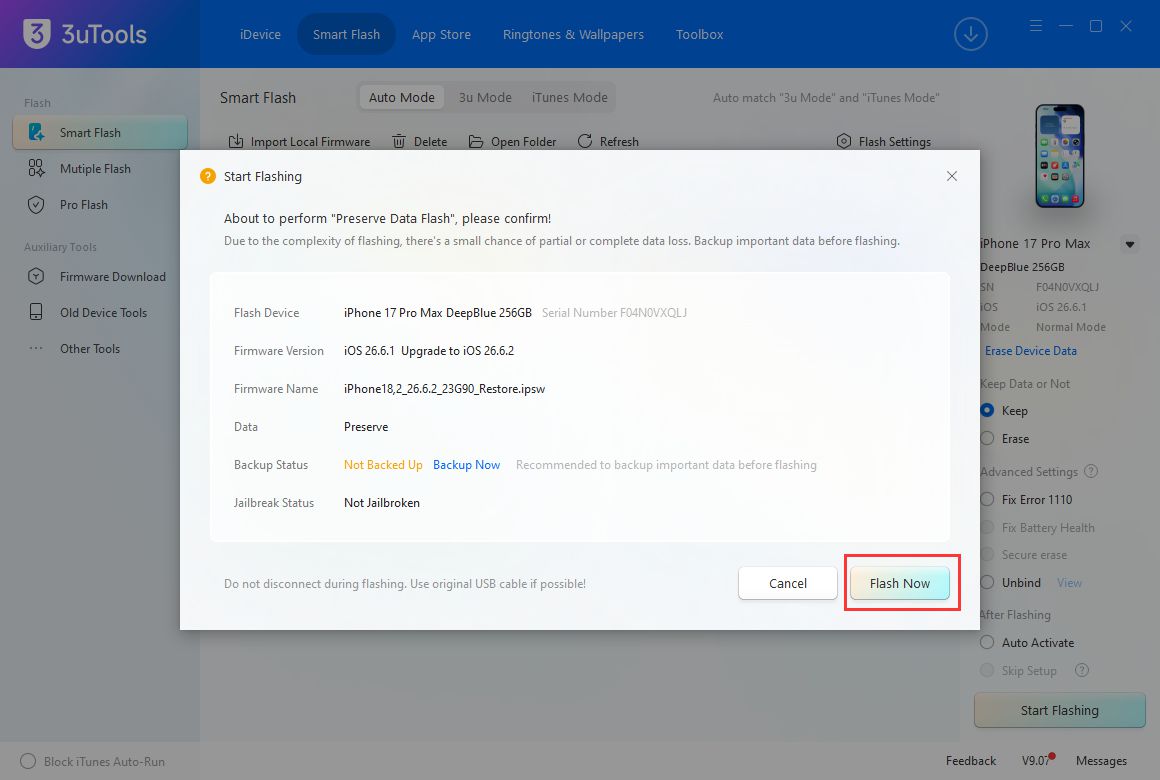Enable the Unbind option
The width and height of the screenshot is (1160, 780).
987,582
